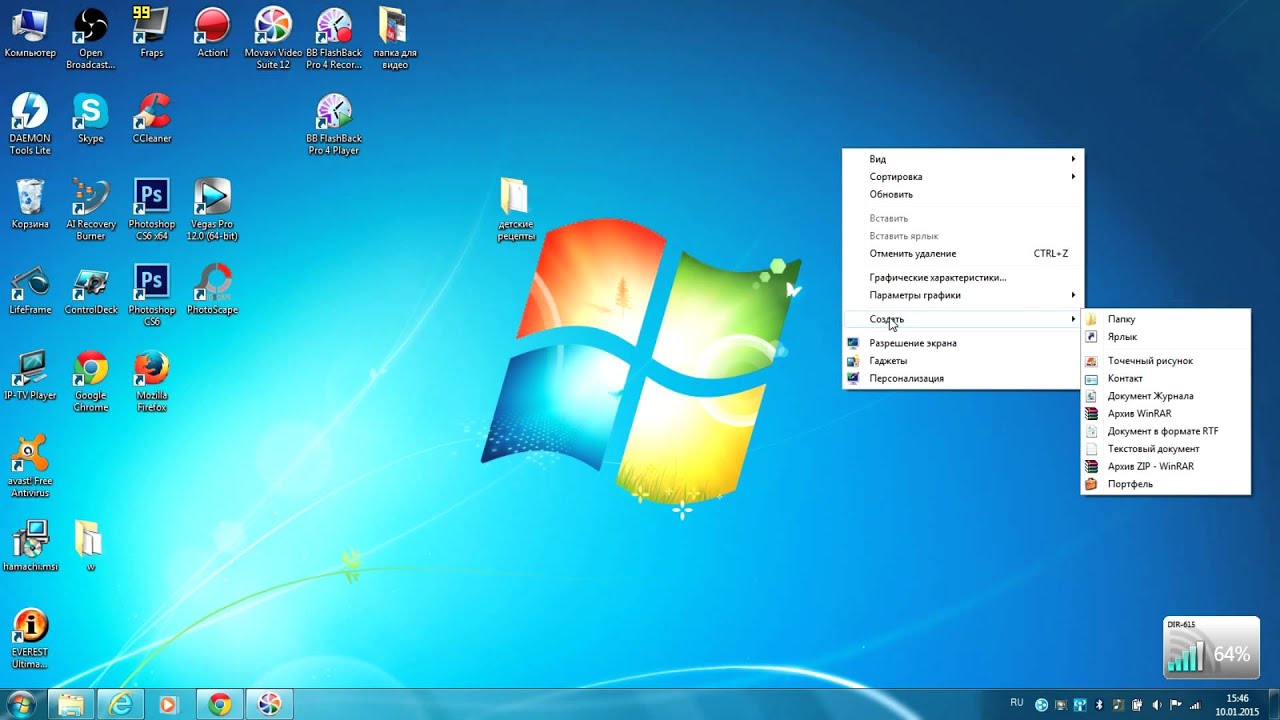The width and height of the screenshot is (1280, 720).
Task: Click the Show desktop strip
Action: [1273, 705]
